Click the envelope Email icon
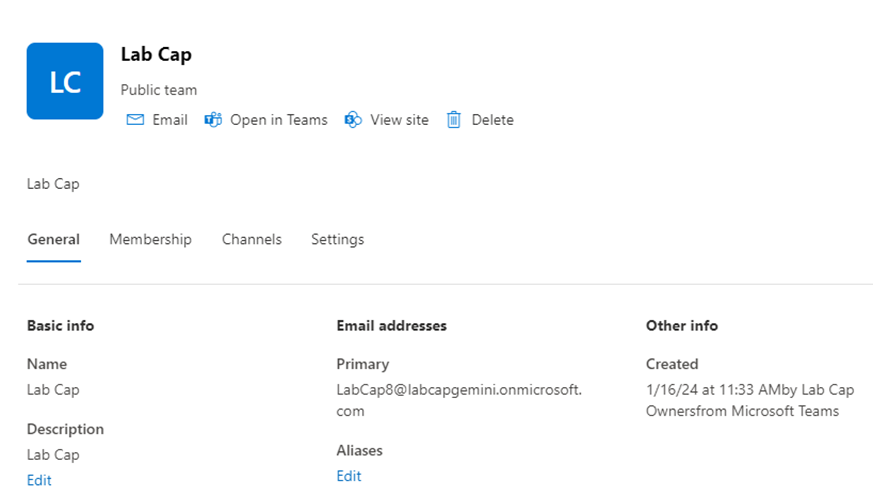Image resolution: width=873 pixels, height=496 pixels. click(x=135, y=120)
